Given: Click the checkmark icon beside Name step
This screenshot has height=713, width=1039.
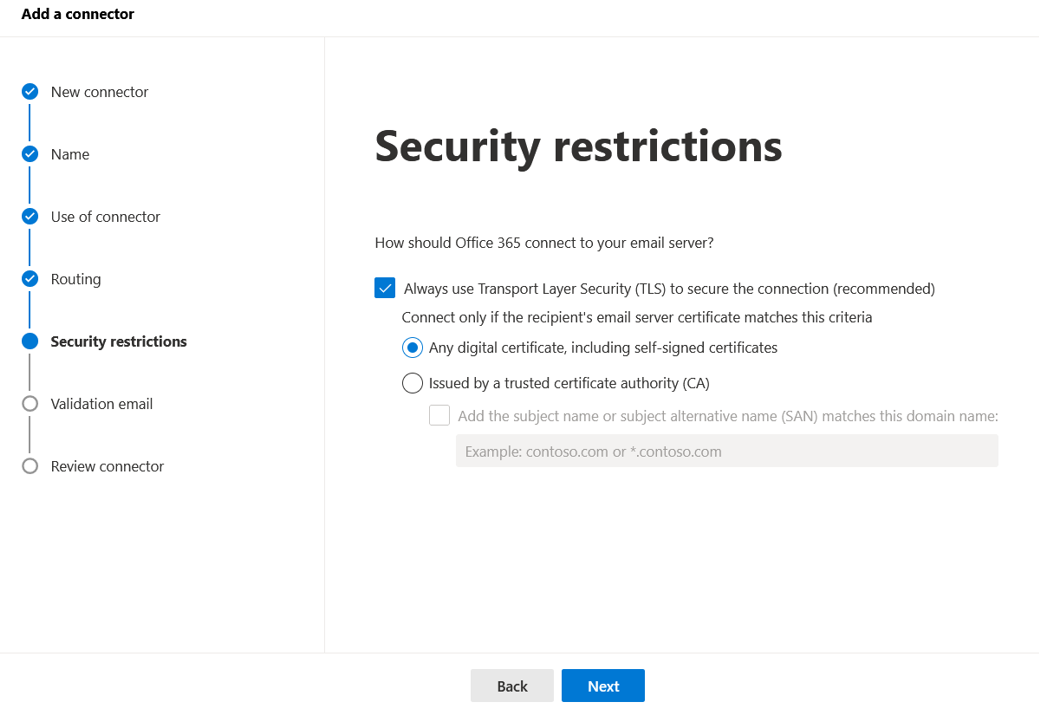Looking at the screenshot, I should [30, 154].
